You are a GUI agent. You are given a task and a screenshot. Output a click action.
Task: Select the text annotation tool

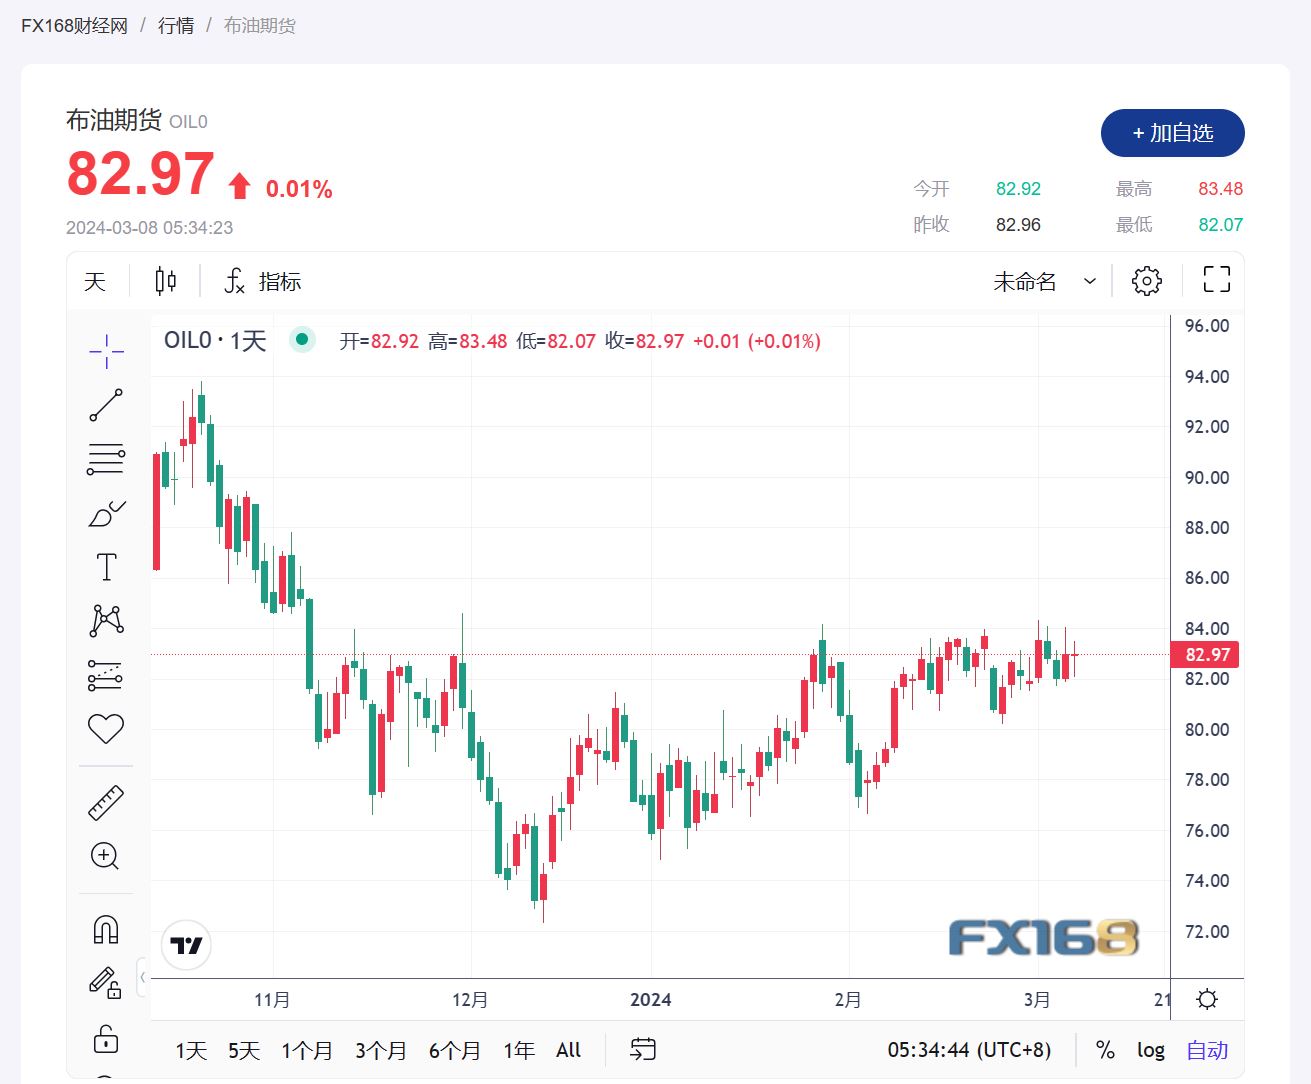106,568
